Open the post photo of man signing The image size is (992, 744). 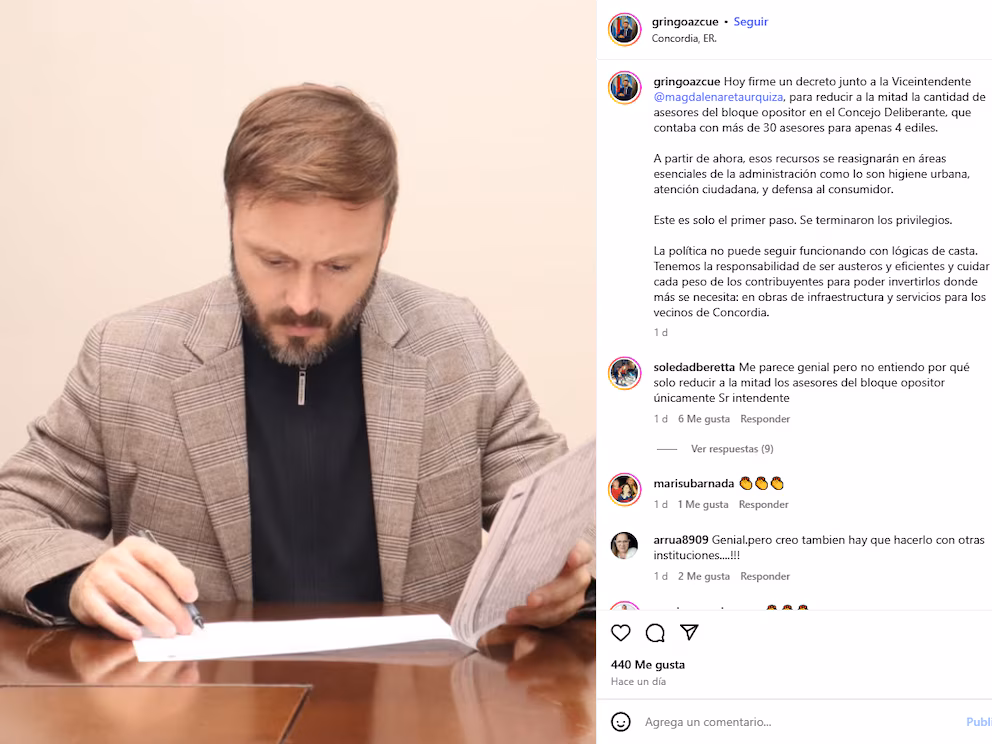298,372
